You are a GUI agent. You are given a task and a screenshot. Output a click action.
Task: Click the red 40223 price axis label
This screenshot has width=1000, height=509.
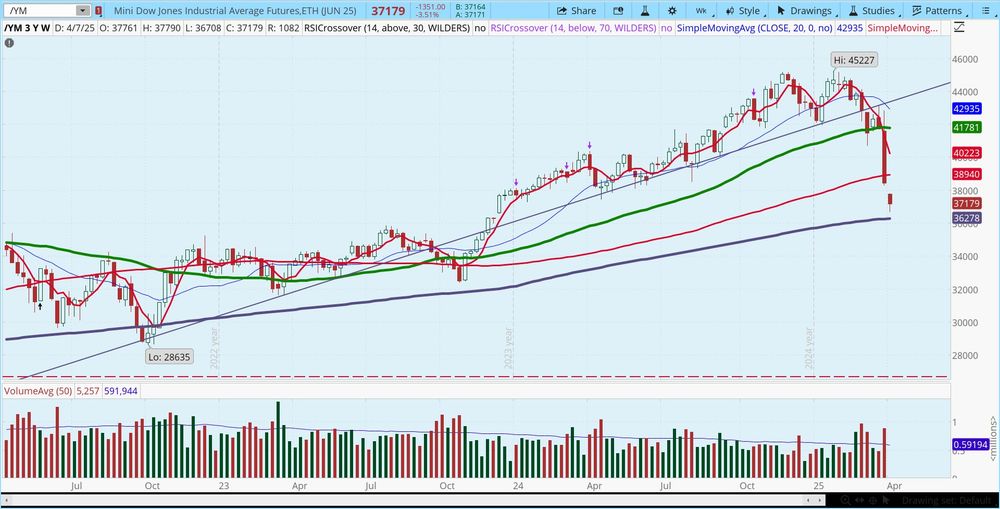[966, 153]
